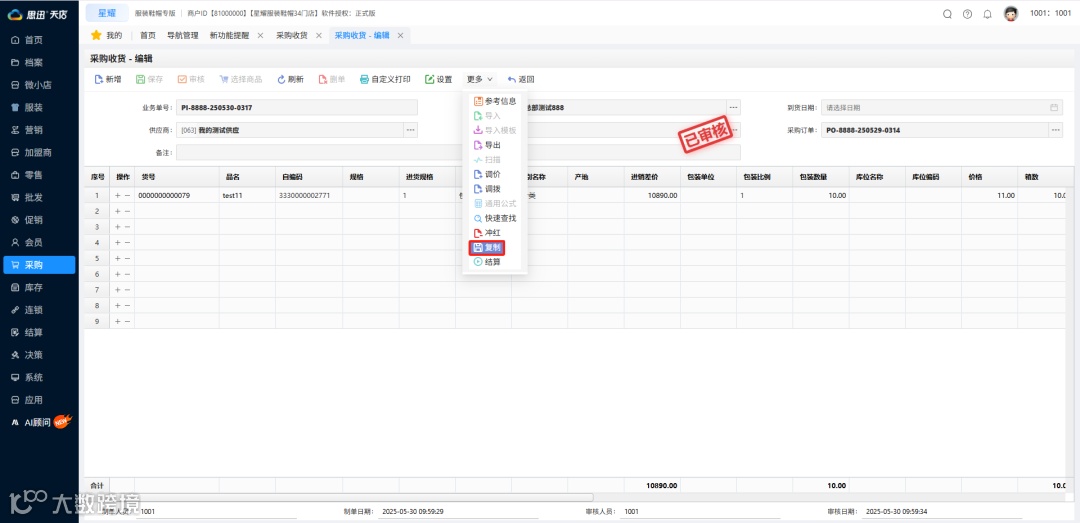Choose 参考信息 from the menu
Viewport: 1080px width, 523px height.
(495, 101)
